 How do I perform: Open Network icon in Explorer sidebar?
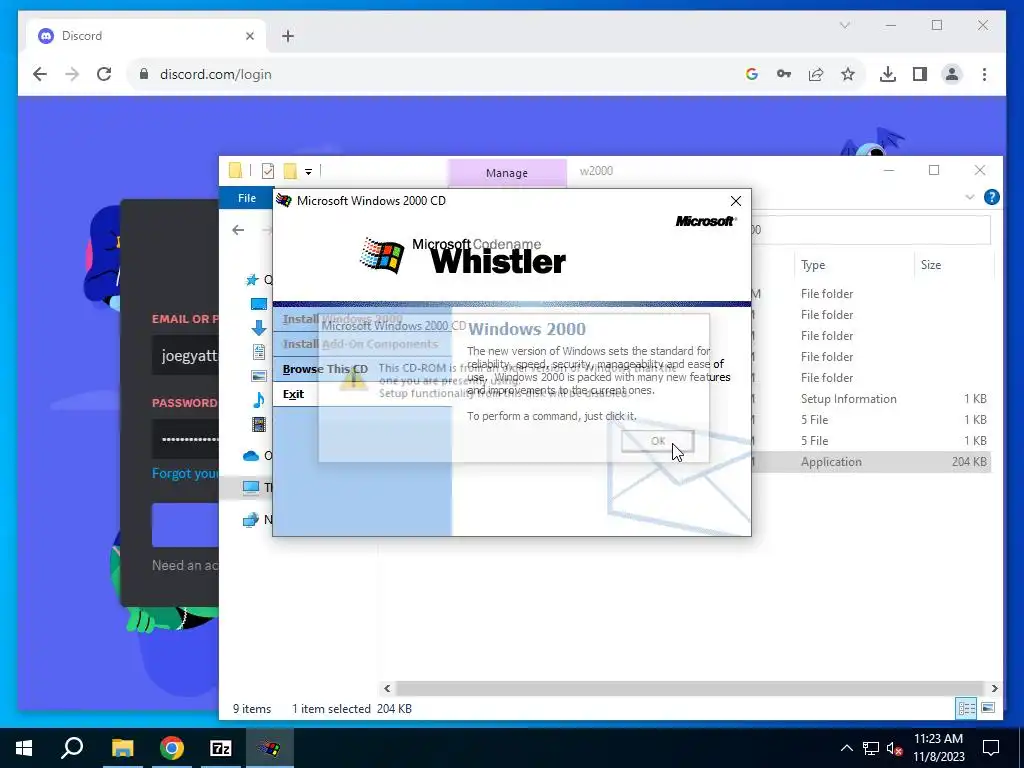pyautogui.click(x=251, y=520)
